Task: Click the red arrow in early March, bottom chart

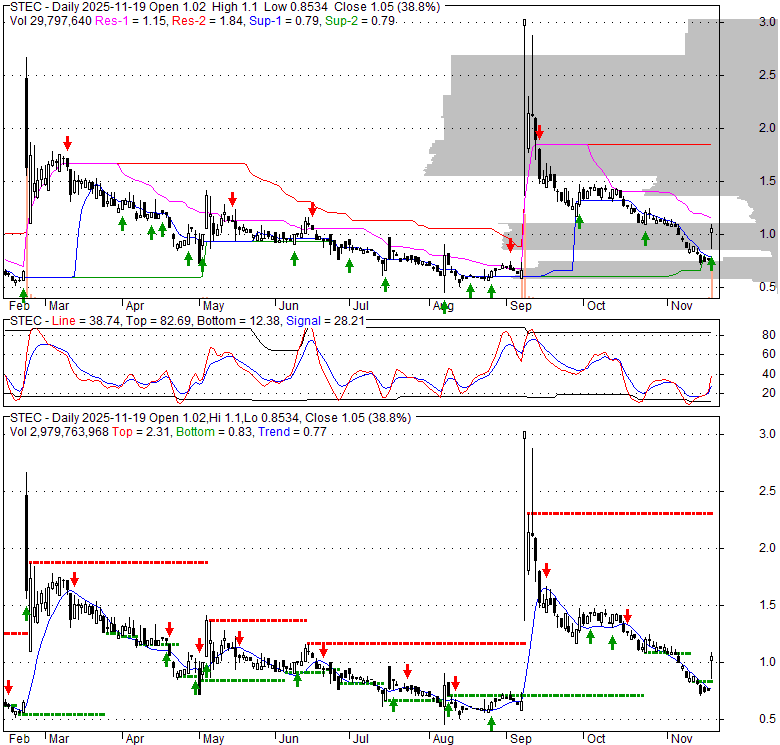Action: point(75,579)
